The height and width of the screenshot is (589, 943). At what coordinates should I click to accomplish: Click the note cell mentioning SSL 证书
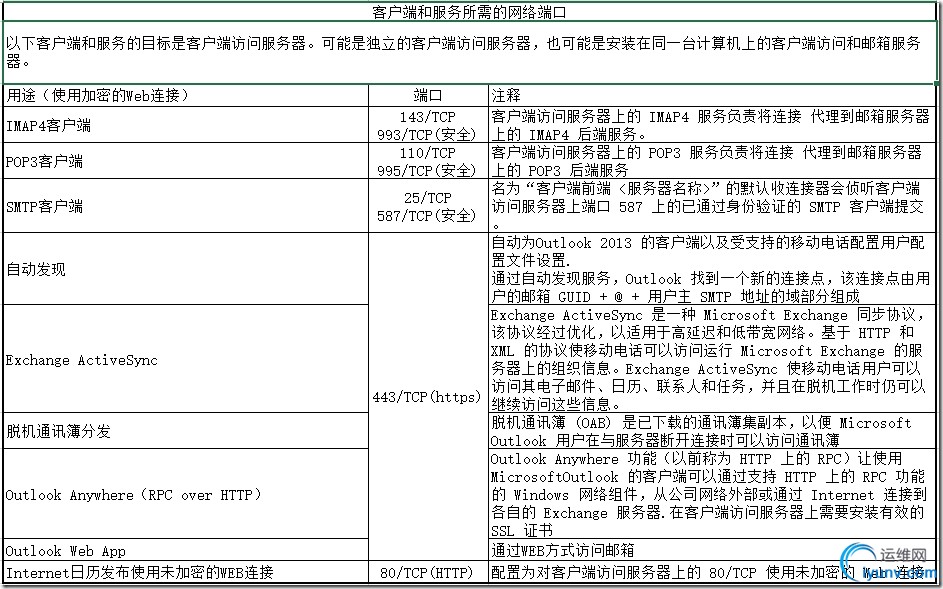point(713,494)
